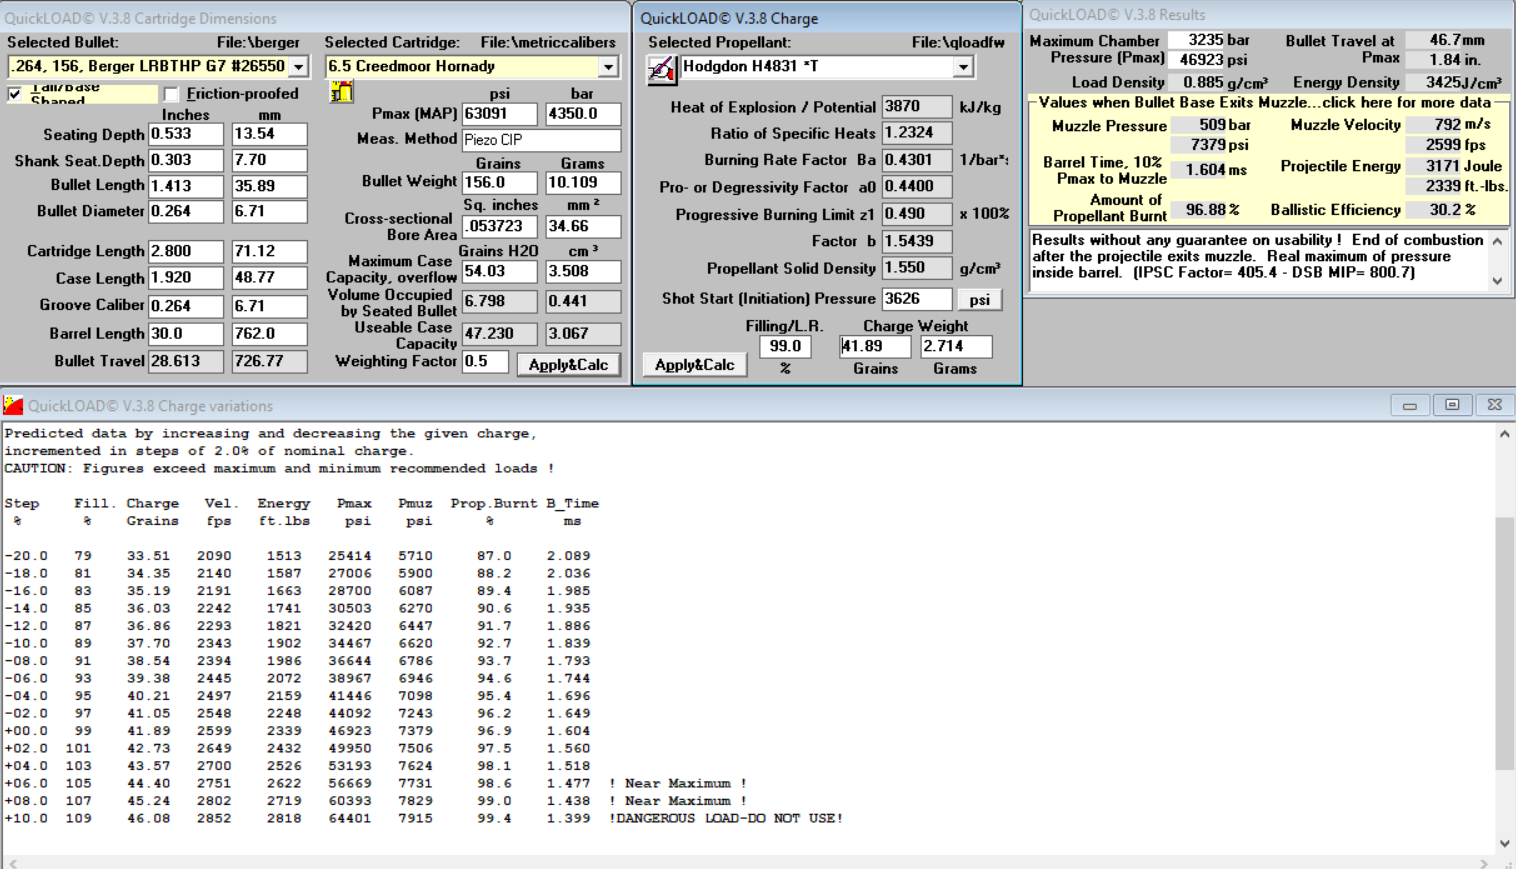Viewport: 1516px width, 869px height.
Task: Select the Weighting Factor field
Action: [485, 361]
